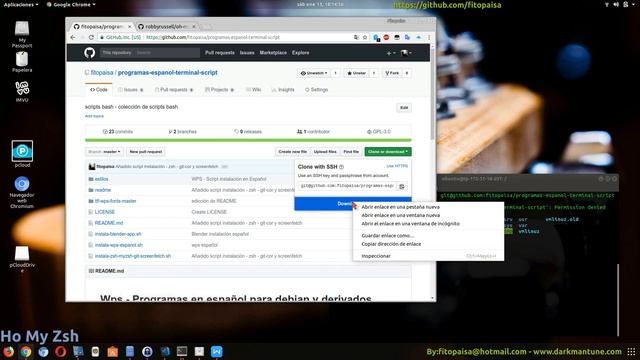Open Firefox from the bottom dock
640x360 pixels.
tap(9, 351)
